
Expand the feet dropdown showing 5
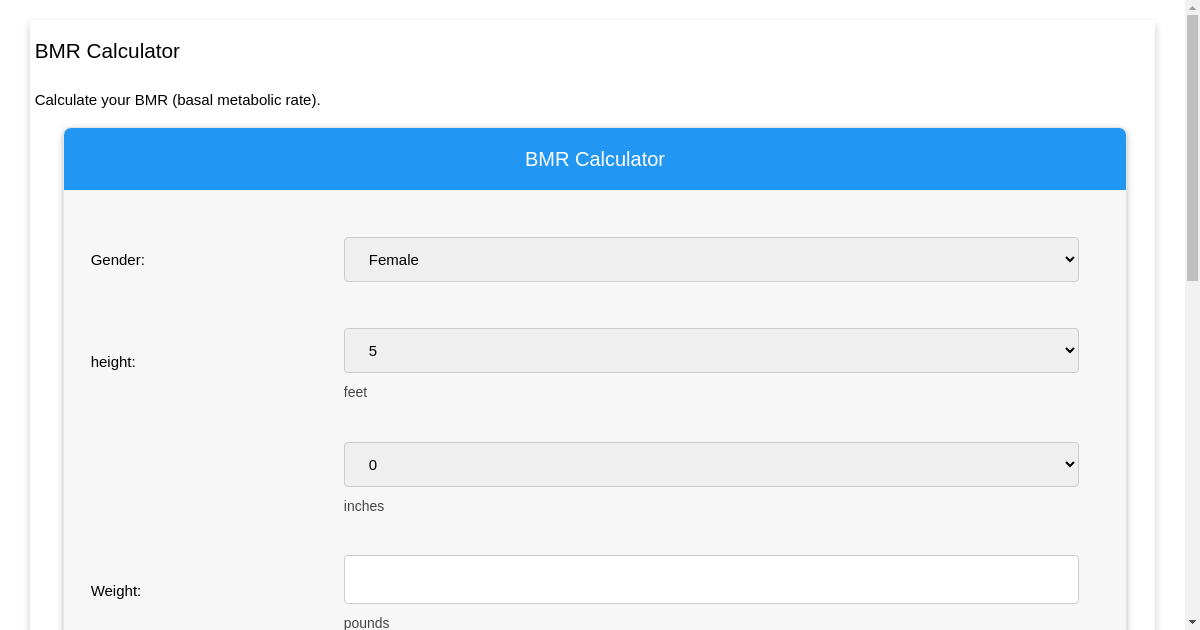[711, 350]
